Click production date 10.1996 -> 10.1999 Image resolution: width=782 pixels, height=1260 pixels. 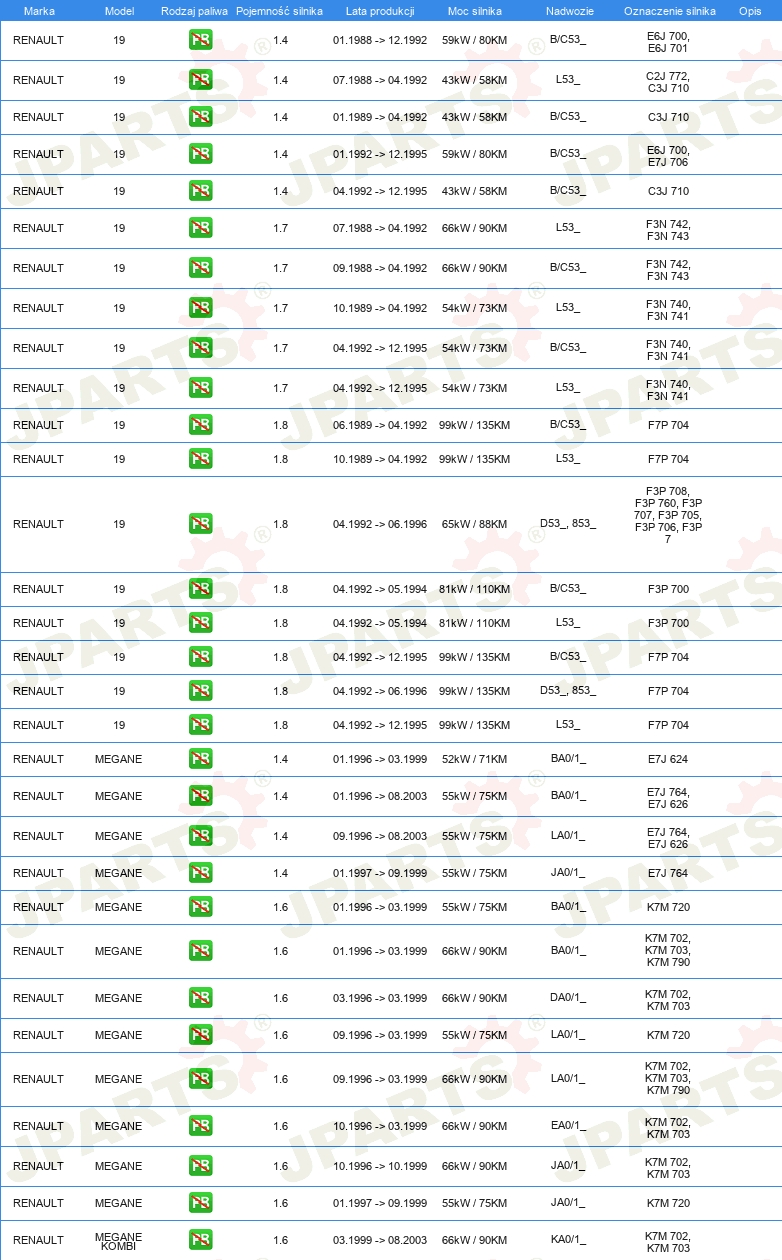pos(380,1166)
